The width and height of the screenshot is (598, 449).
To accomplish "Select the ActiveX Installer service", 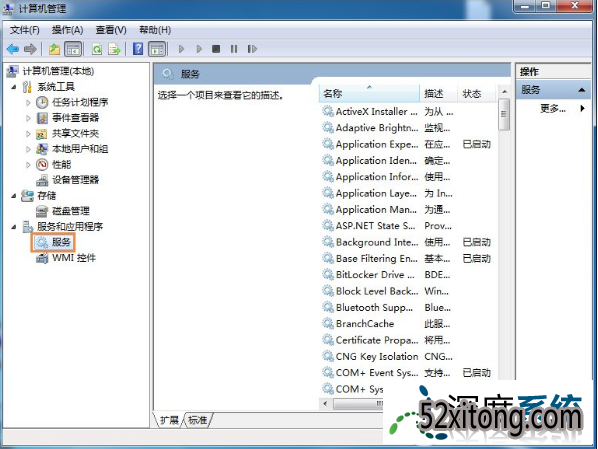I will (407, 112).
